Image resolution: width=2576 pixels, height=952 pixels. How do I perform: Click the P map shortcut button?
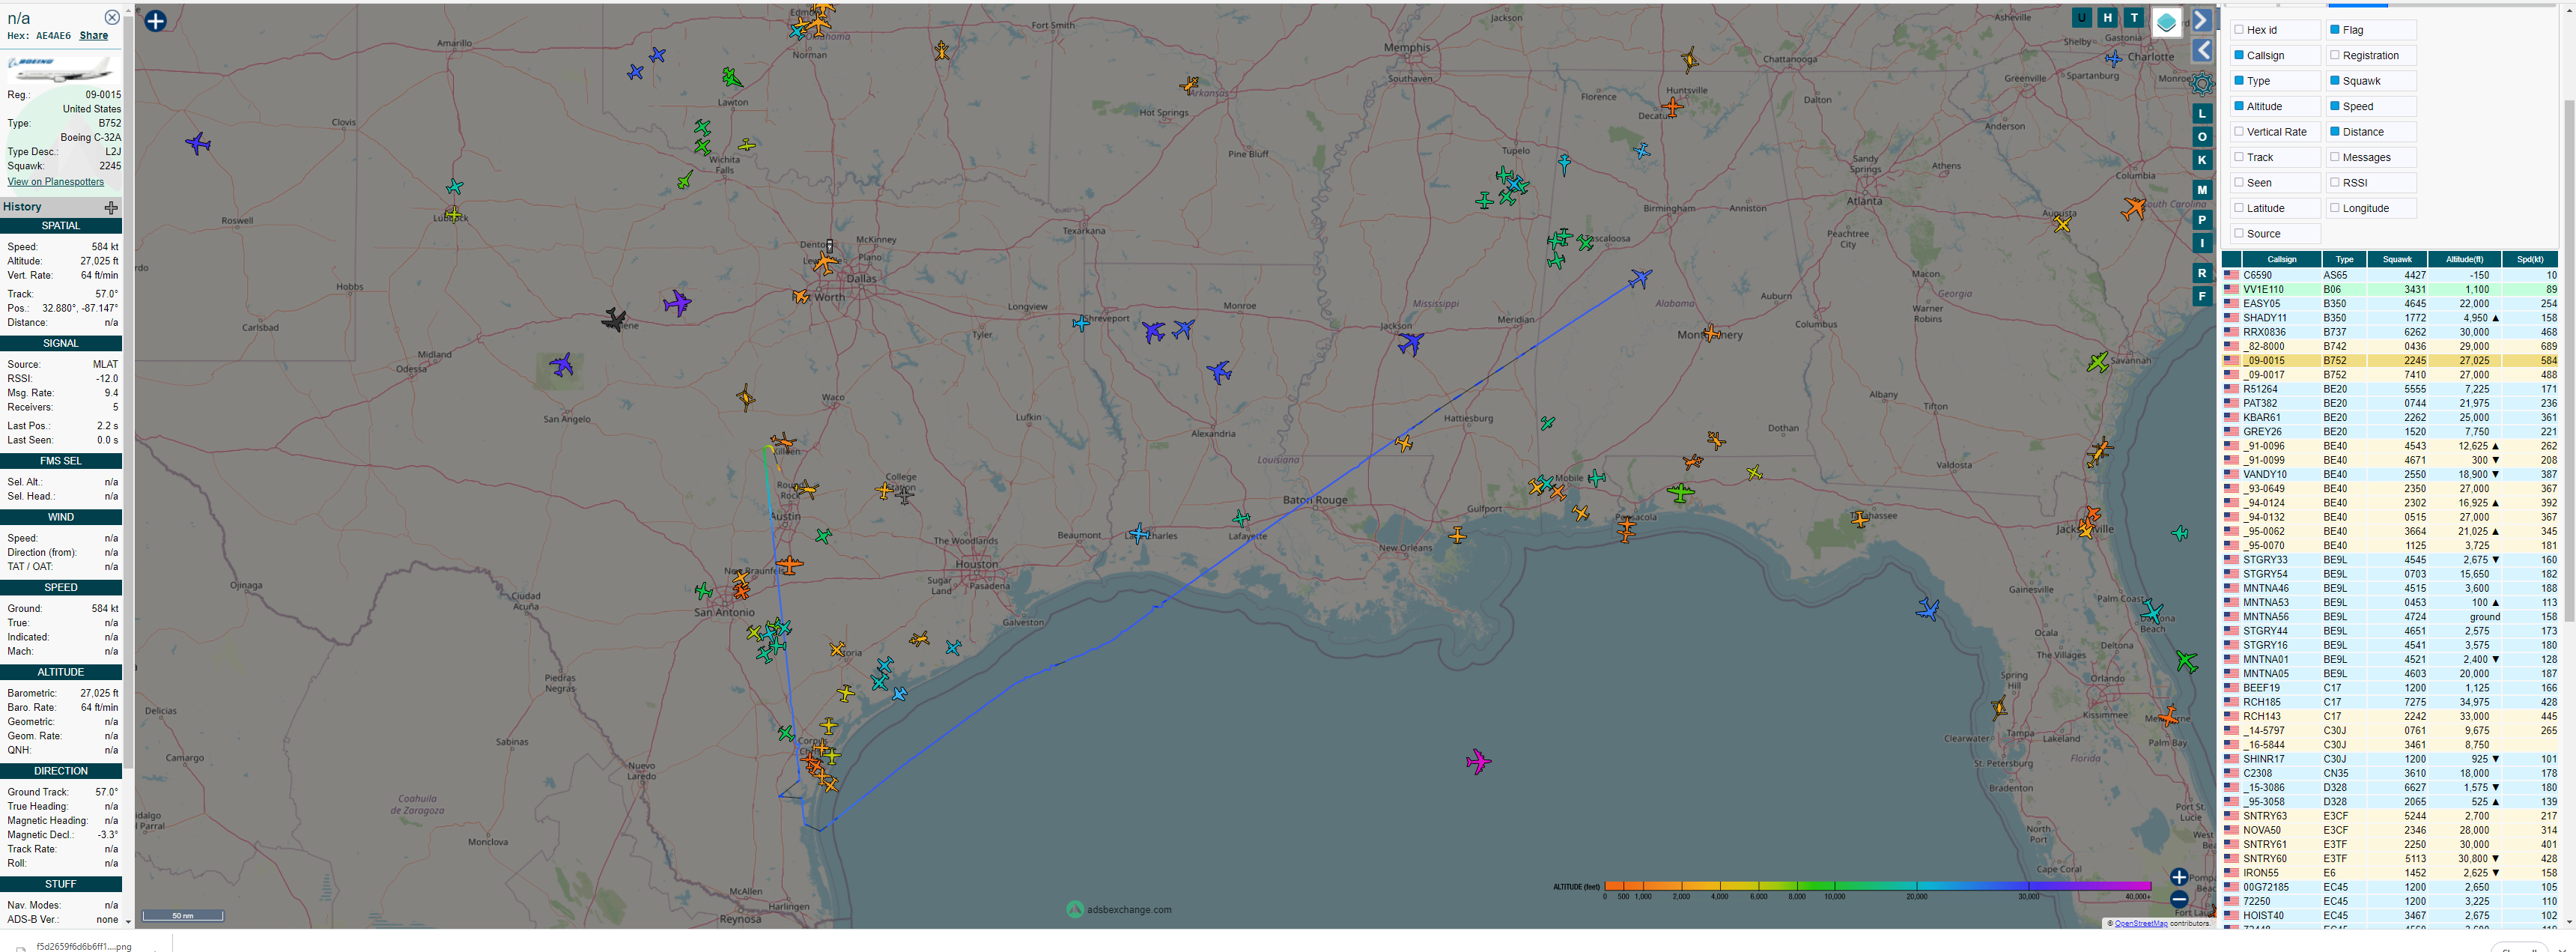click(2202, 220)
